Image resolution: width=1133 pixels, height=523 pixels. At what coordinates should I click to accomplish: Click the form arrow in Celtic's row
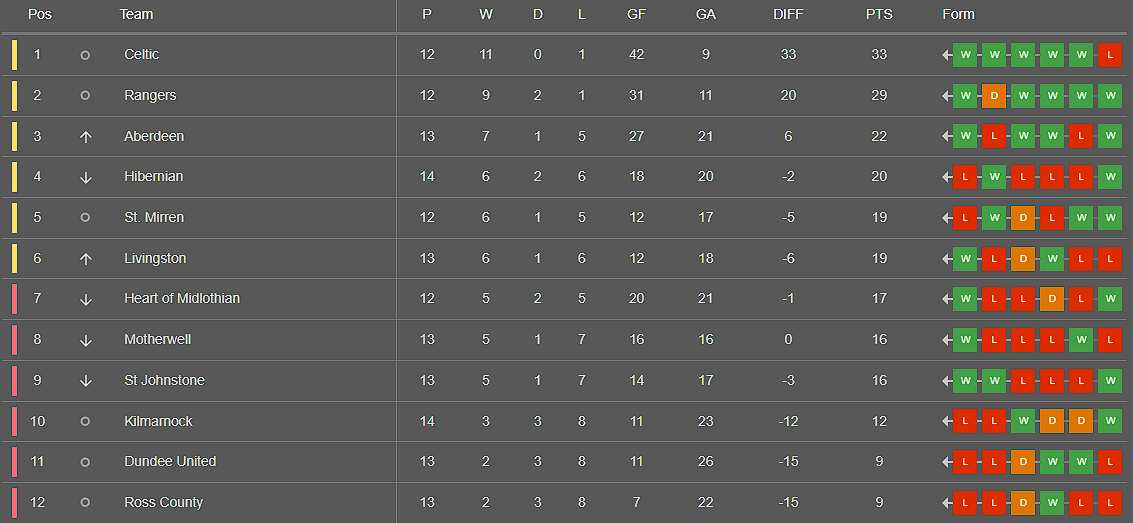[x=947, y=55]
